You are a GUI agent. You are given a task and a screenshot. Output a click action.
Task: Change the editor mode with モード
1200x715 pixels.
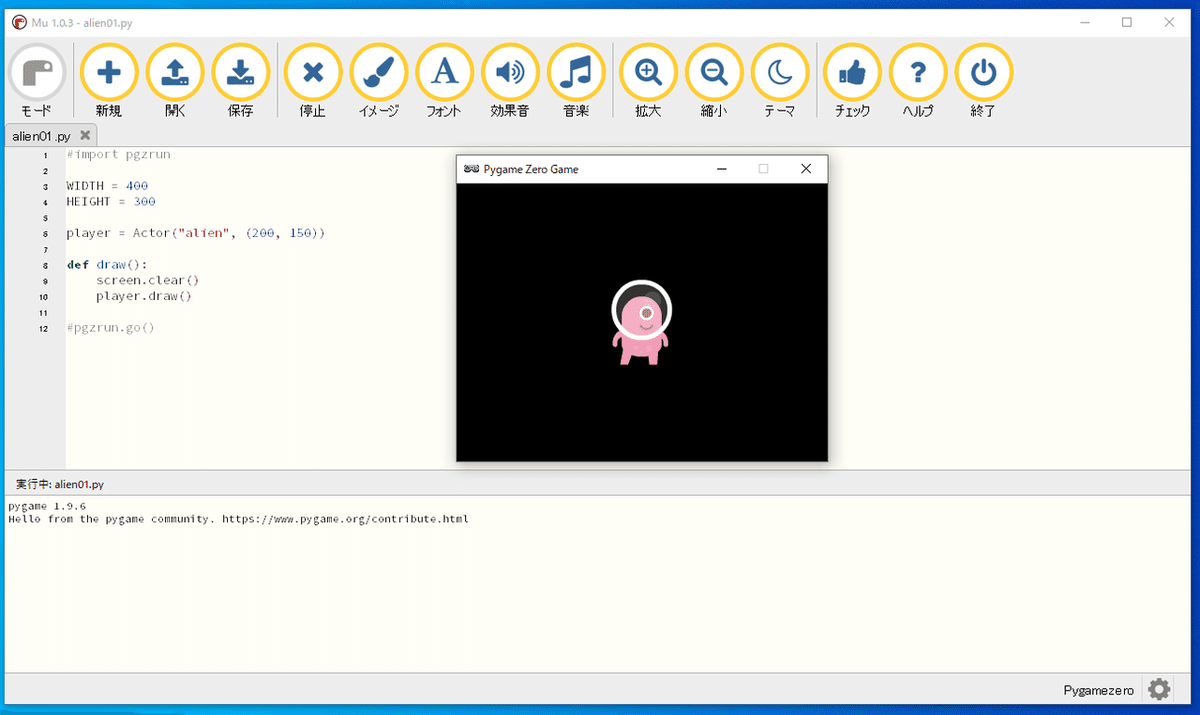click(x=36, y=71)
